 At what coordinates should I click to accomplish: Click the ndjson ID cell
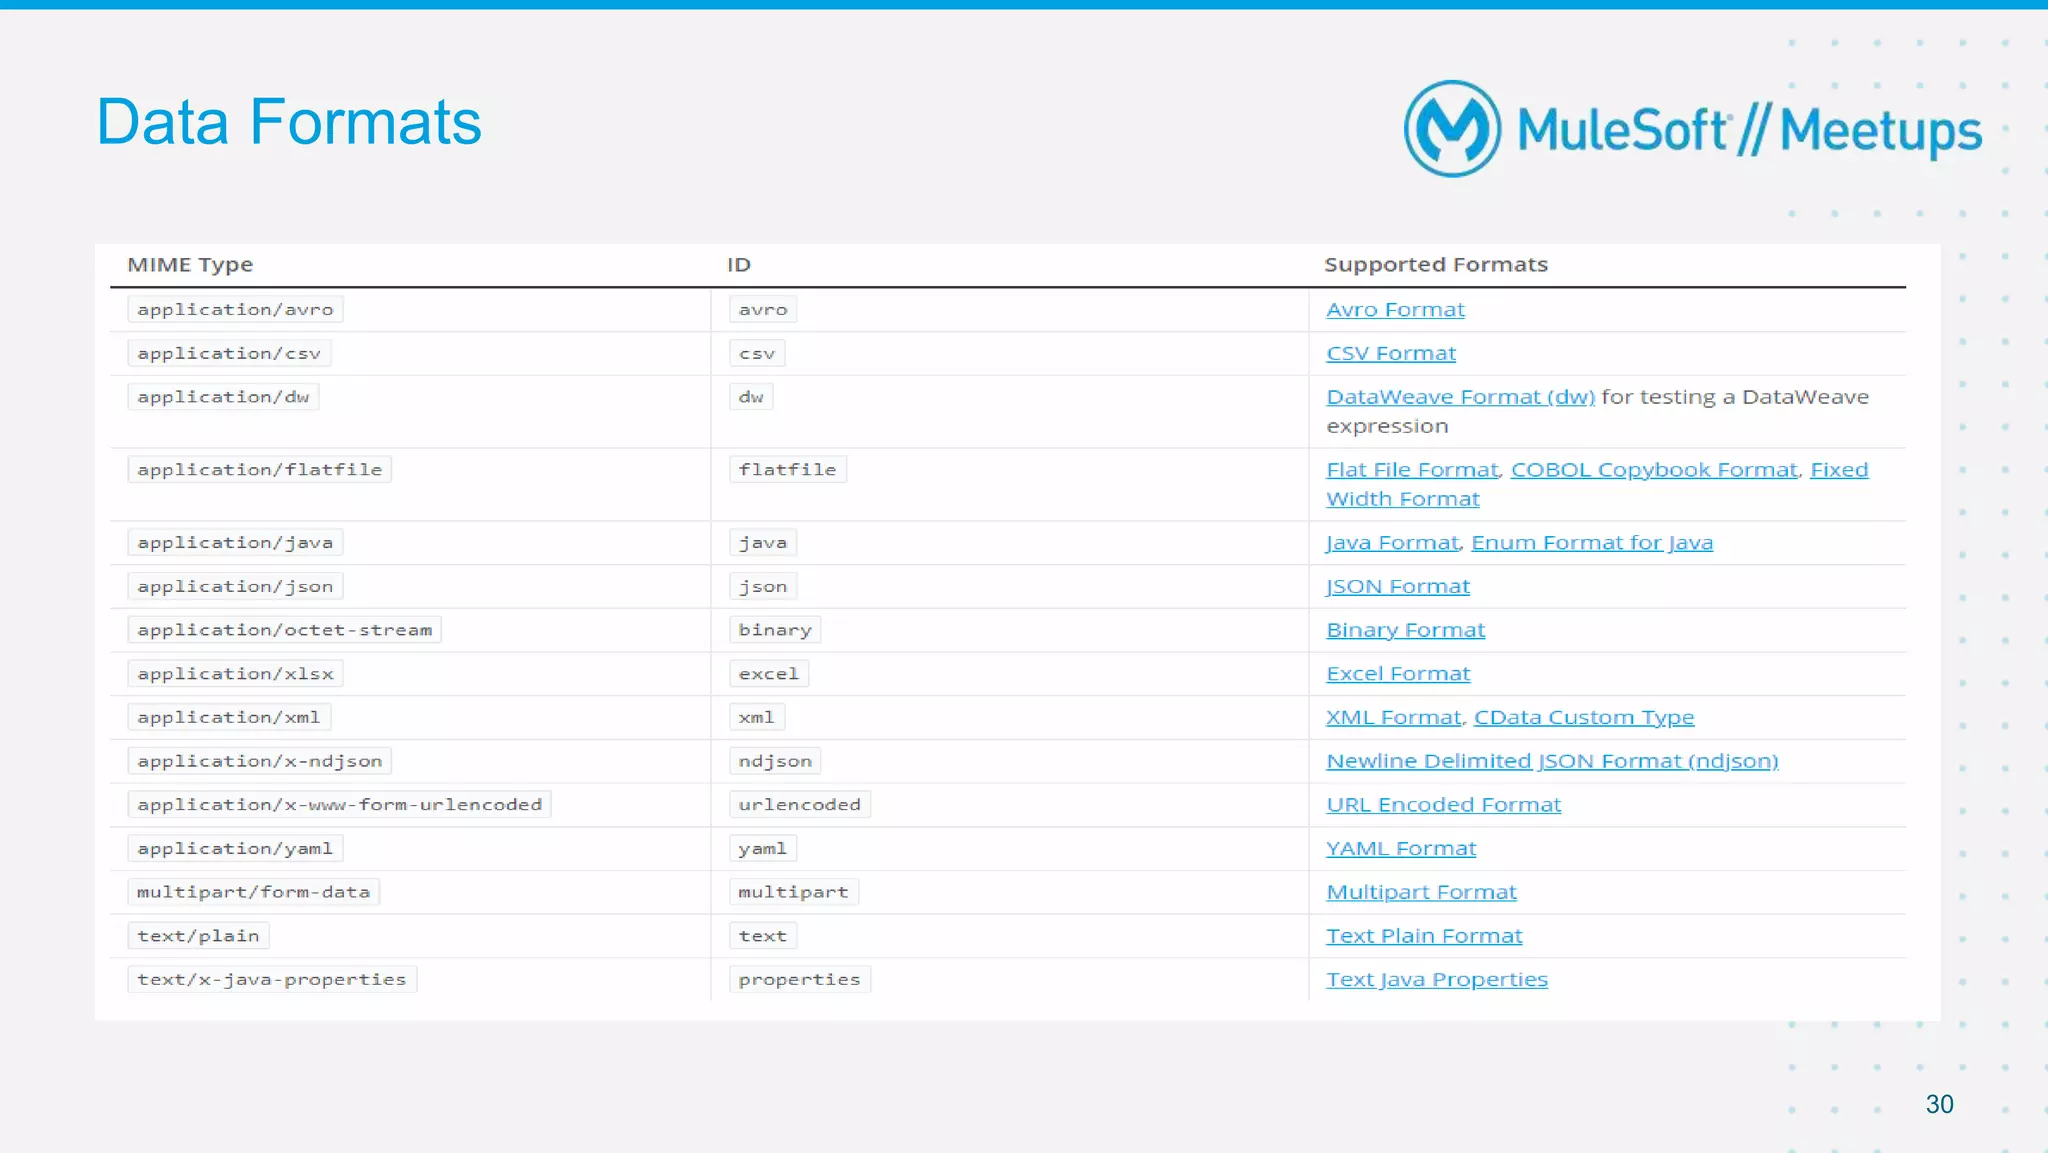pyautogui.click(x=775, y=761)
